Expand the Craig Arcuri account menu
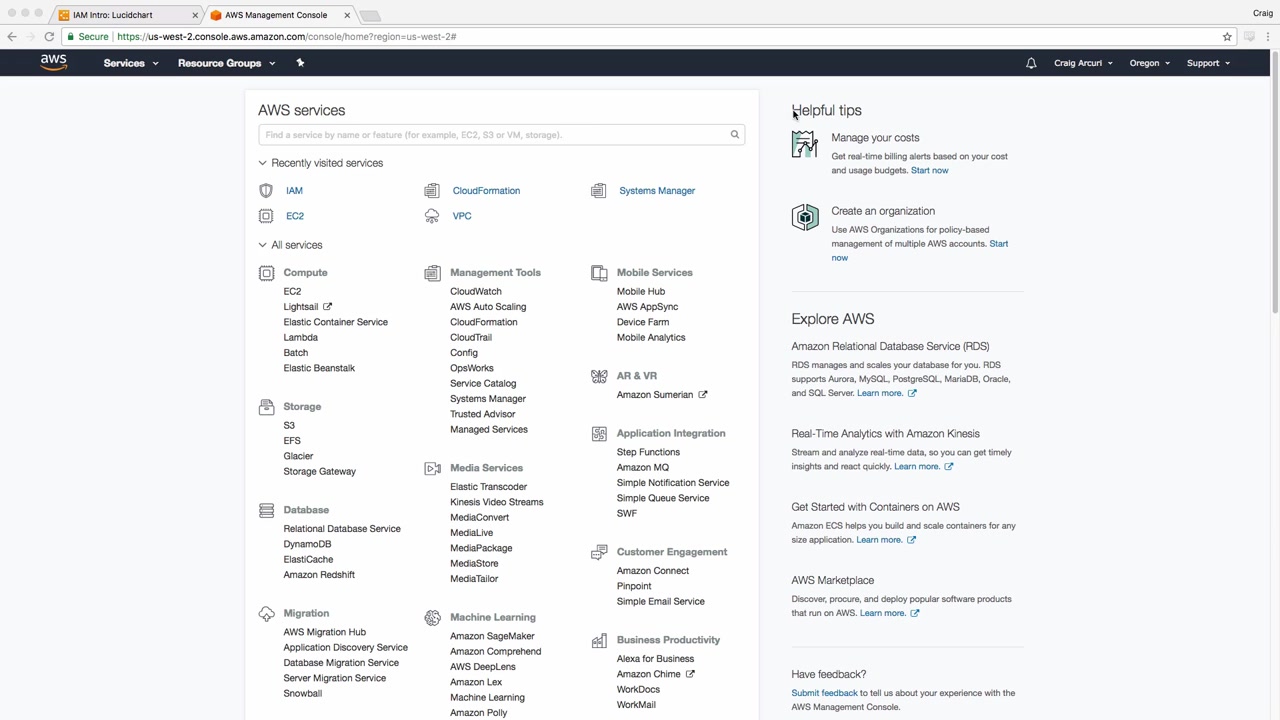The image size is (1280, 720). (1083, 63)
